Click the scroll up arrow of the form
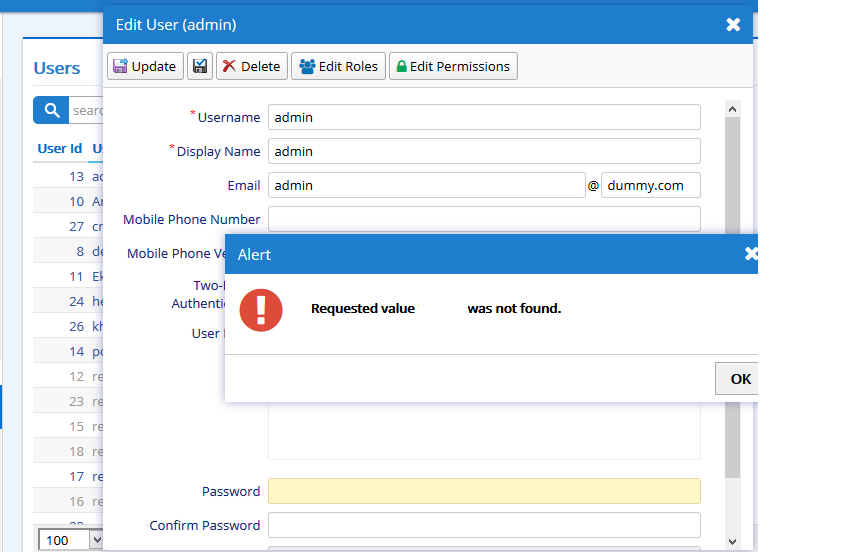 pyautogui.click(x=733, y=109)
